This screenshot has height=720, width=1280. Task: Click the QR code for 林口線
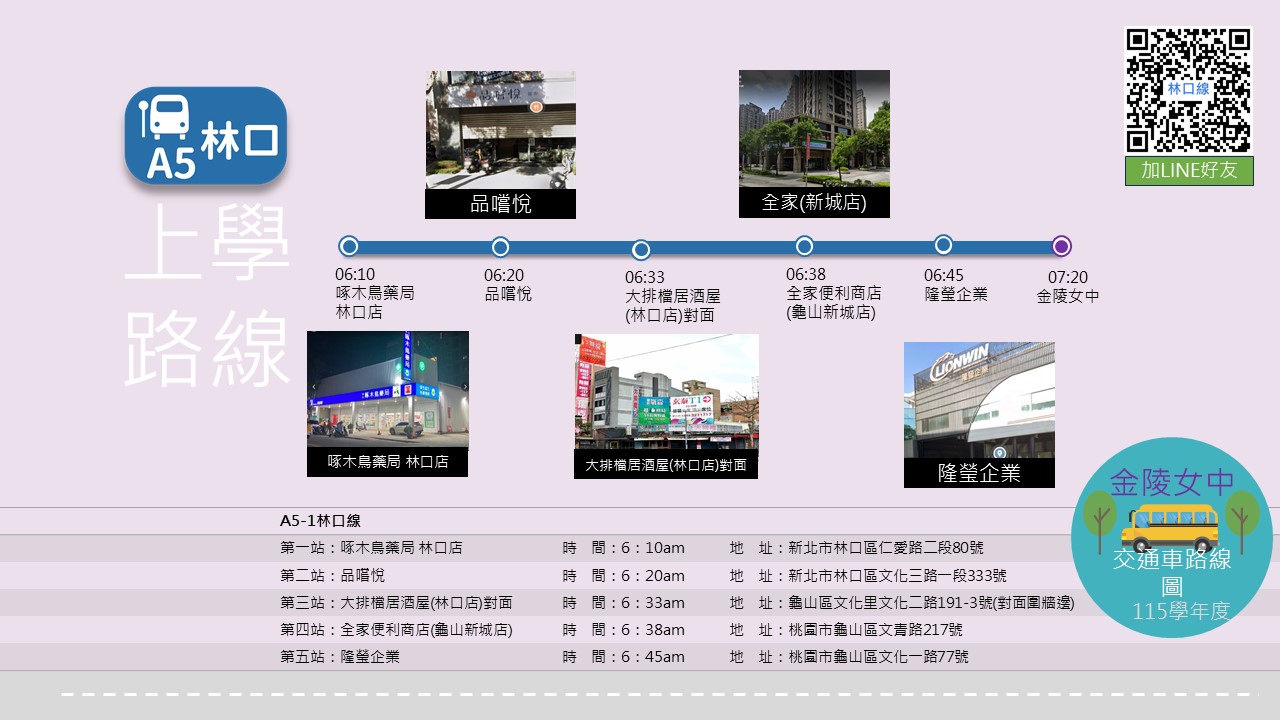click(x=1188, y=90)
